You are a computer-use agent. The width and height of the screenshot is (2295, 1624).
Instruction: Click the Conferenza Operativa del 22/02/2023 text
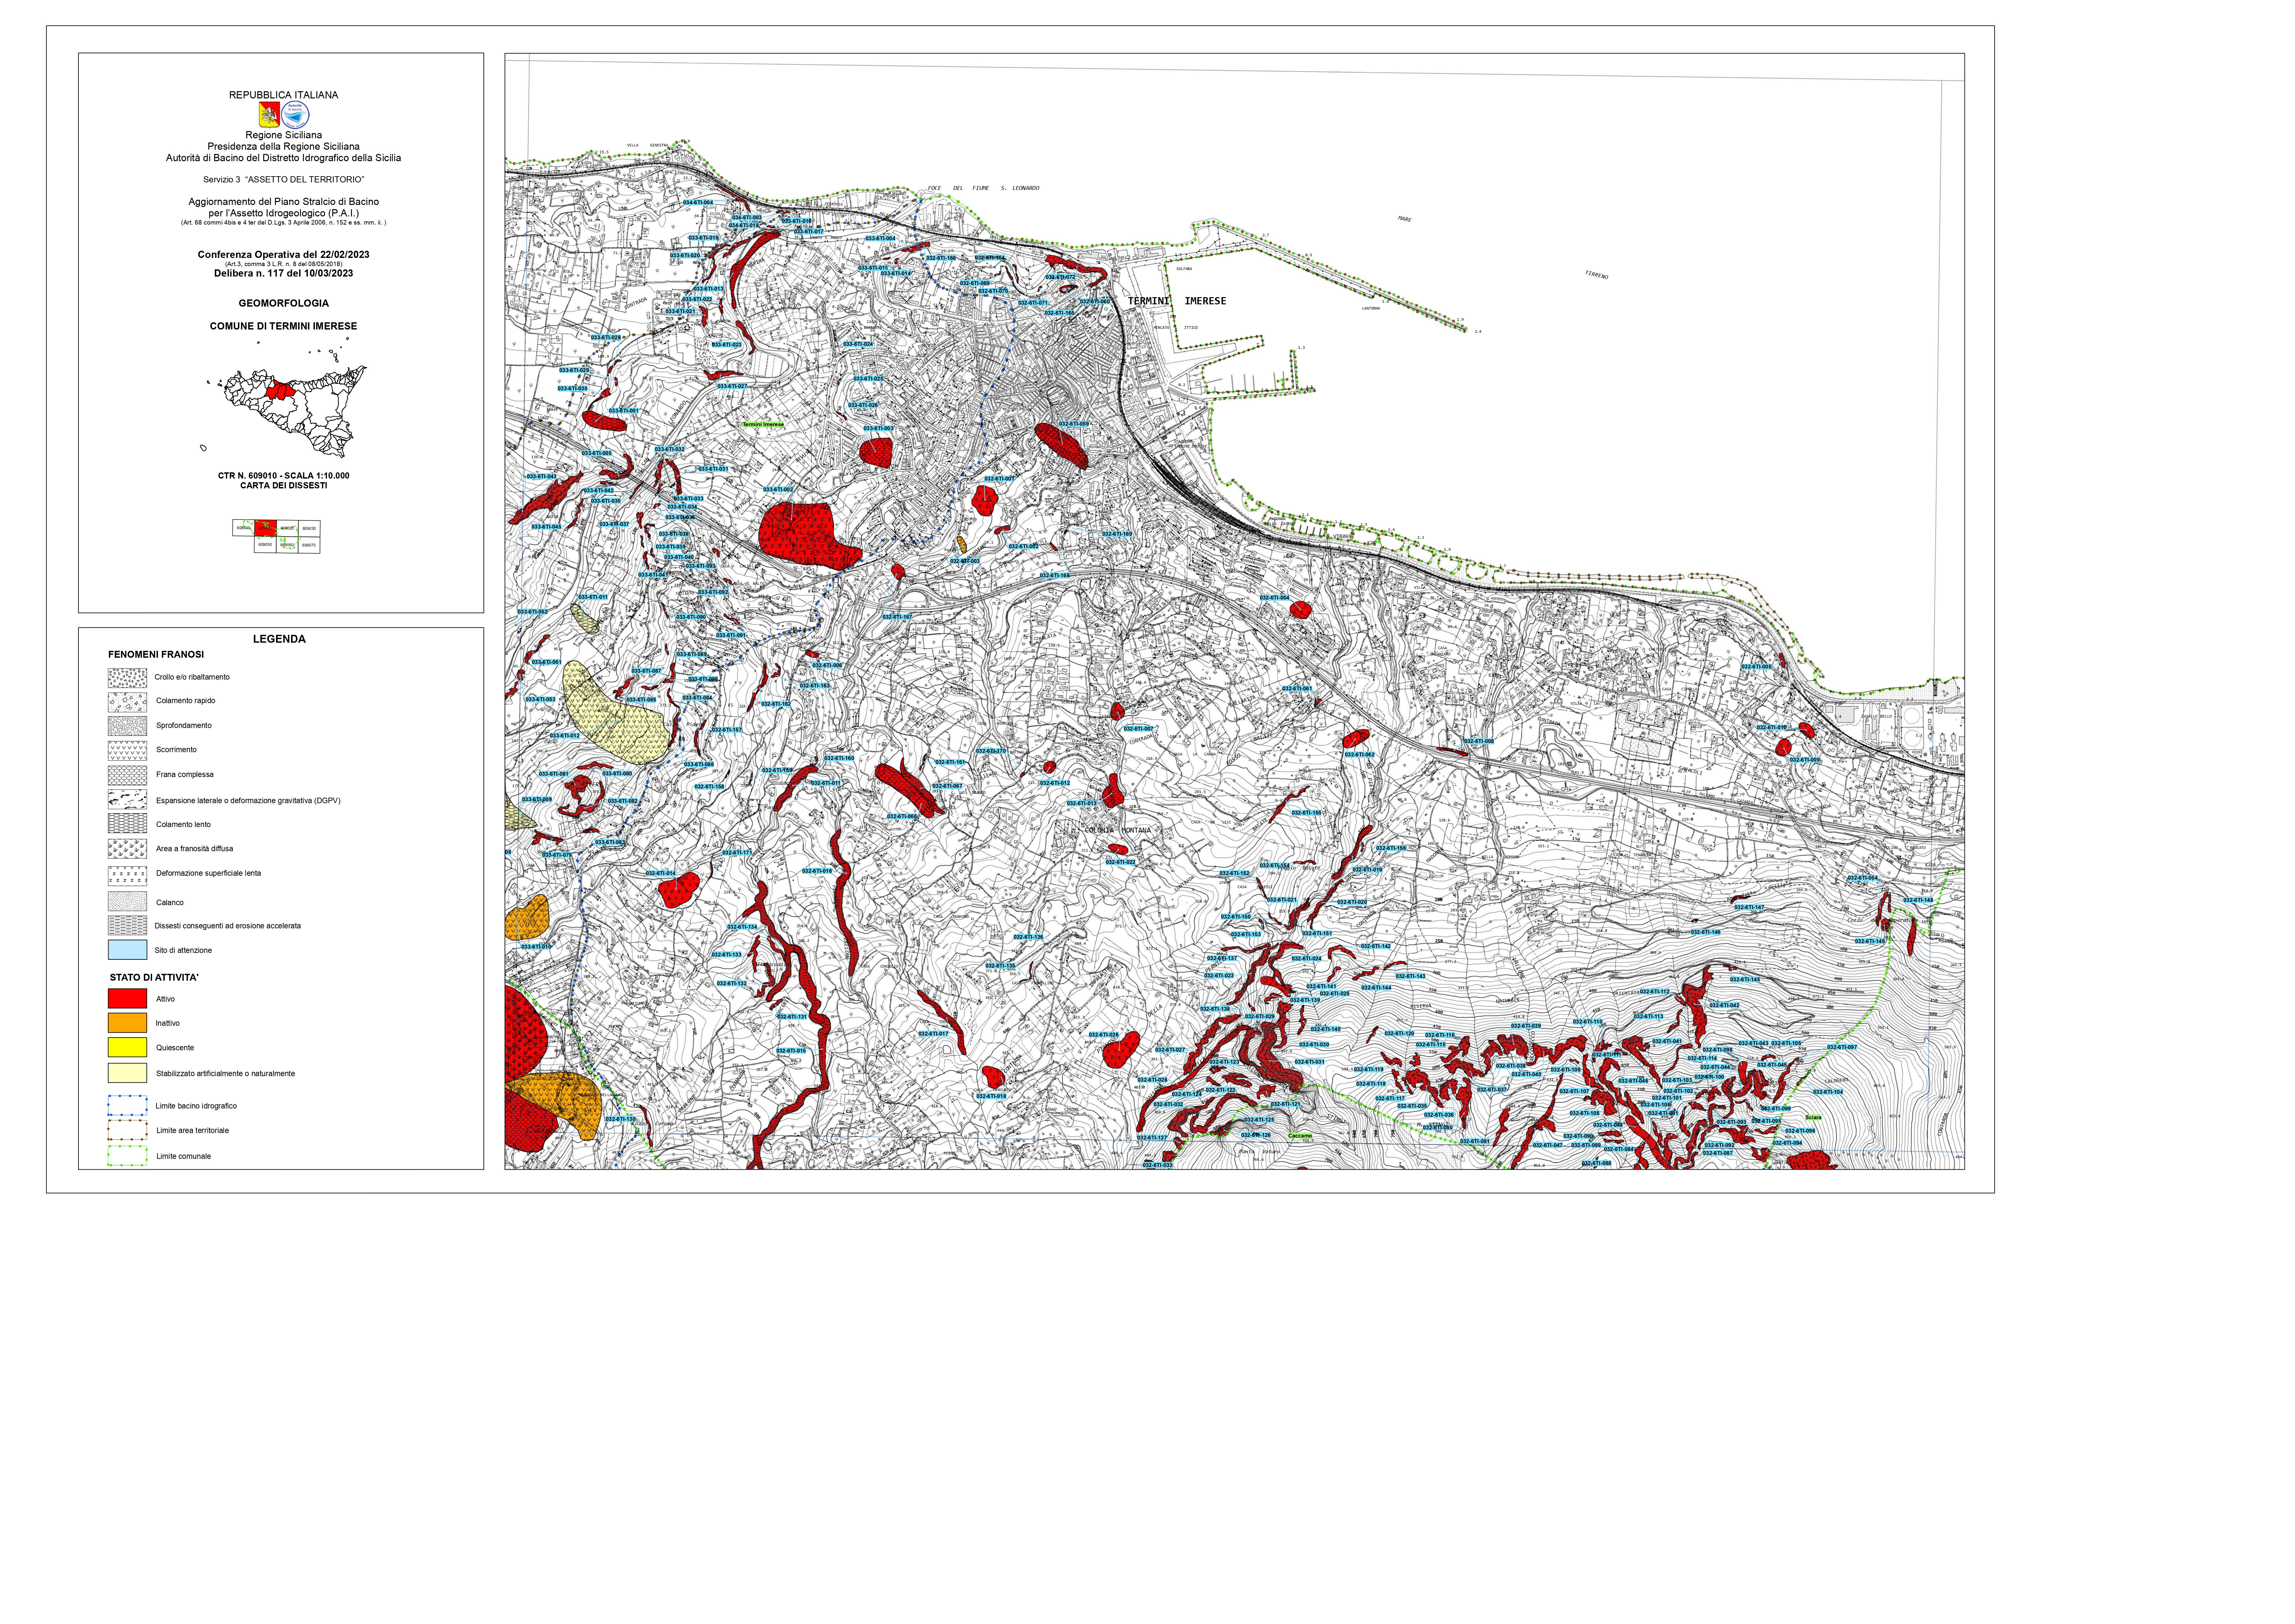click(x=284, y=255)
